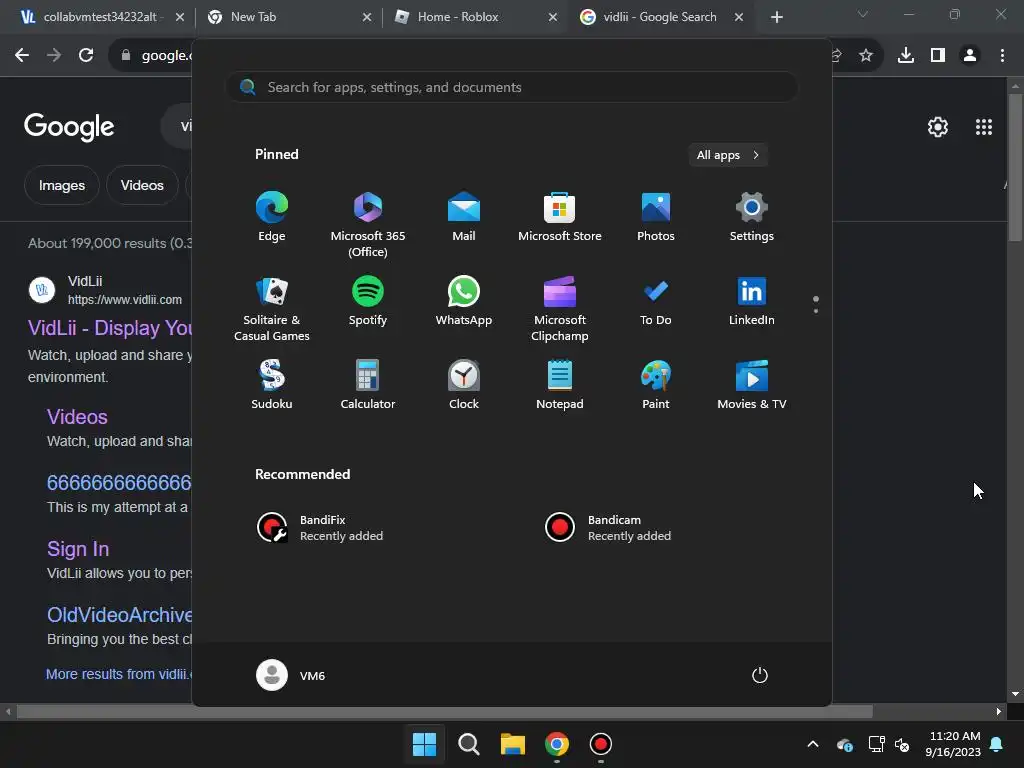
Task: Open Google apps grid
Action: click(984, 127)
